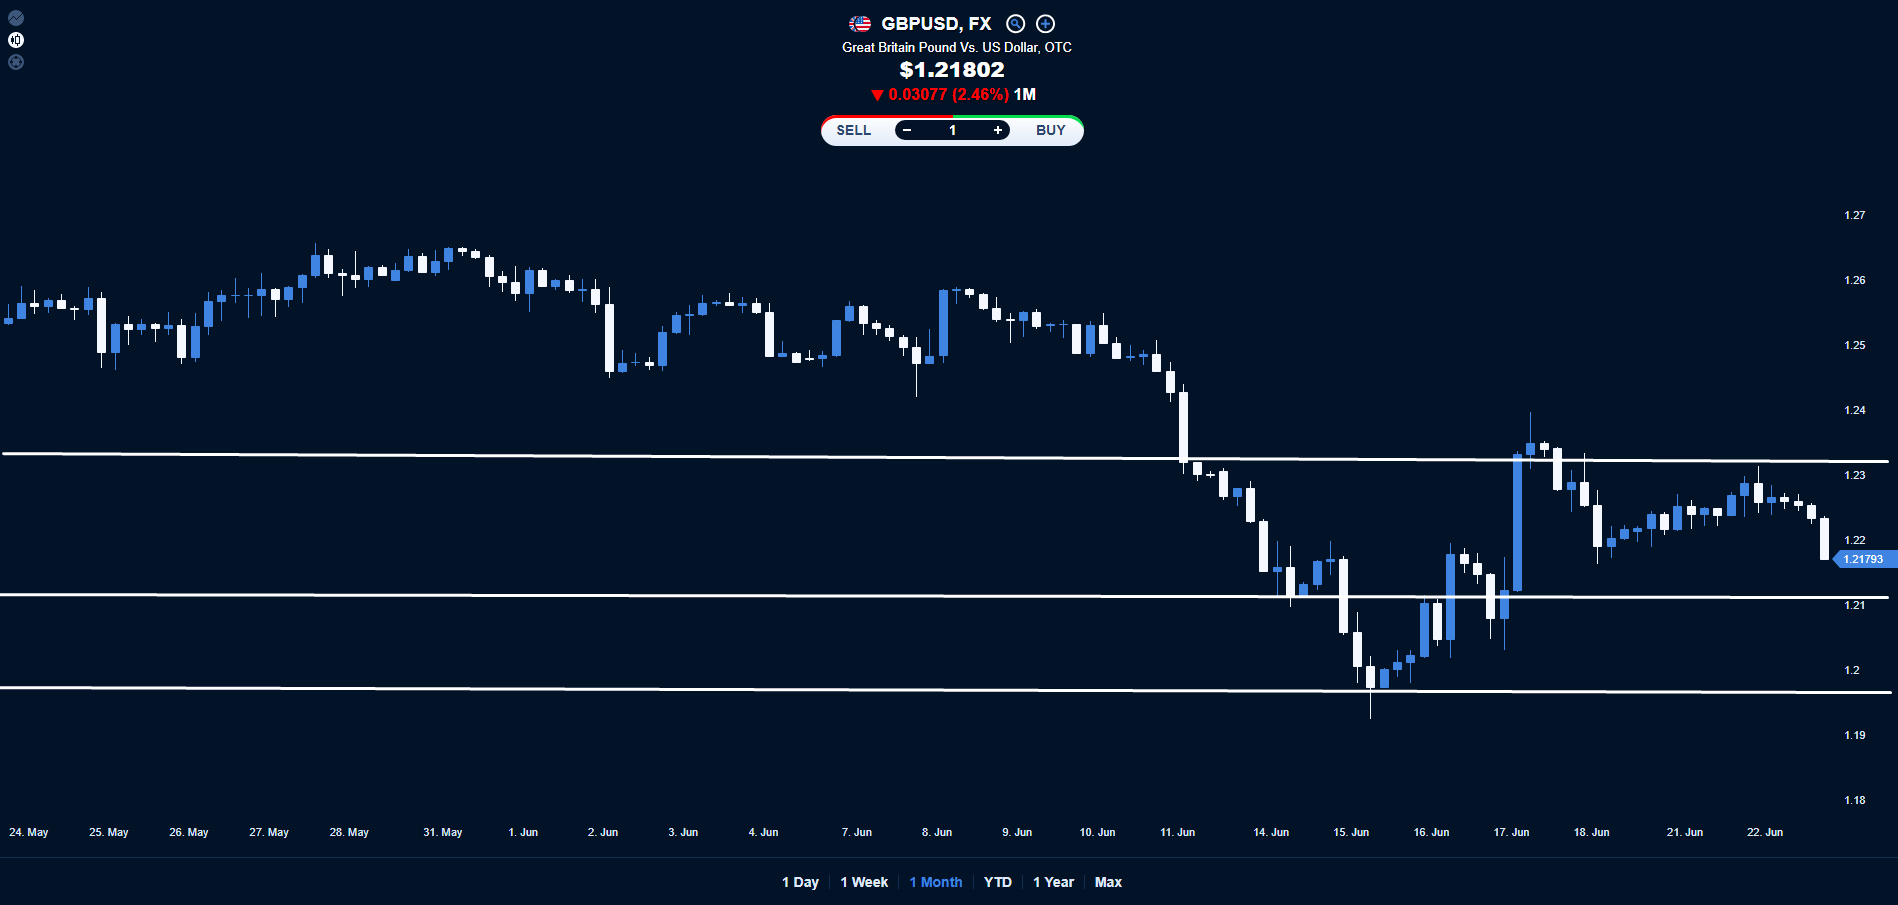
Task: Switch to line chart view
Action: (16, 18)
